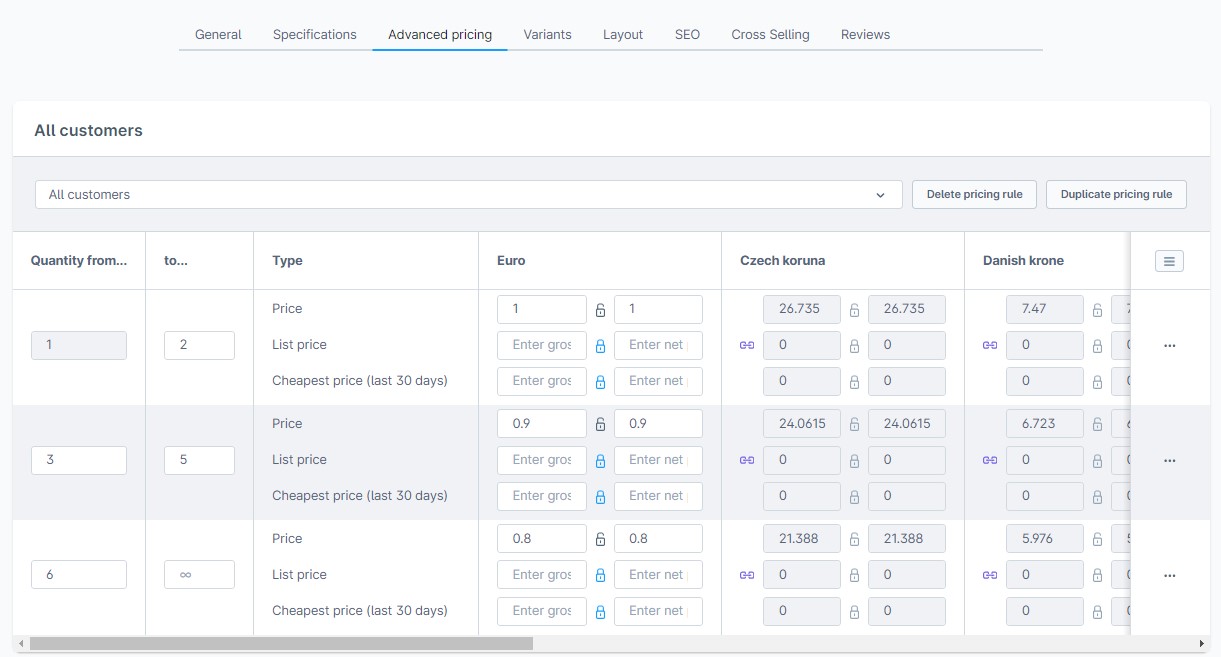This screenshot has width=1221, height=657.
Task: Click Danish krone lock beside 7.47
Action: (x=1097, y=310)
